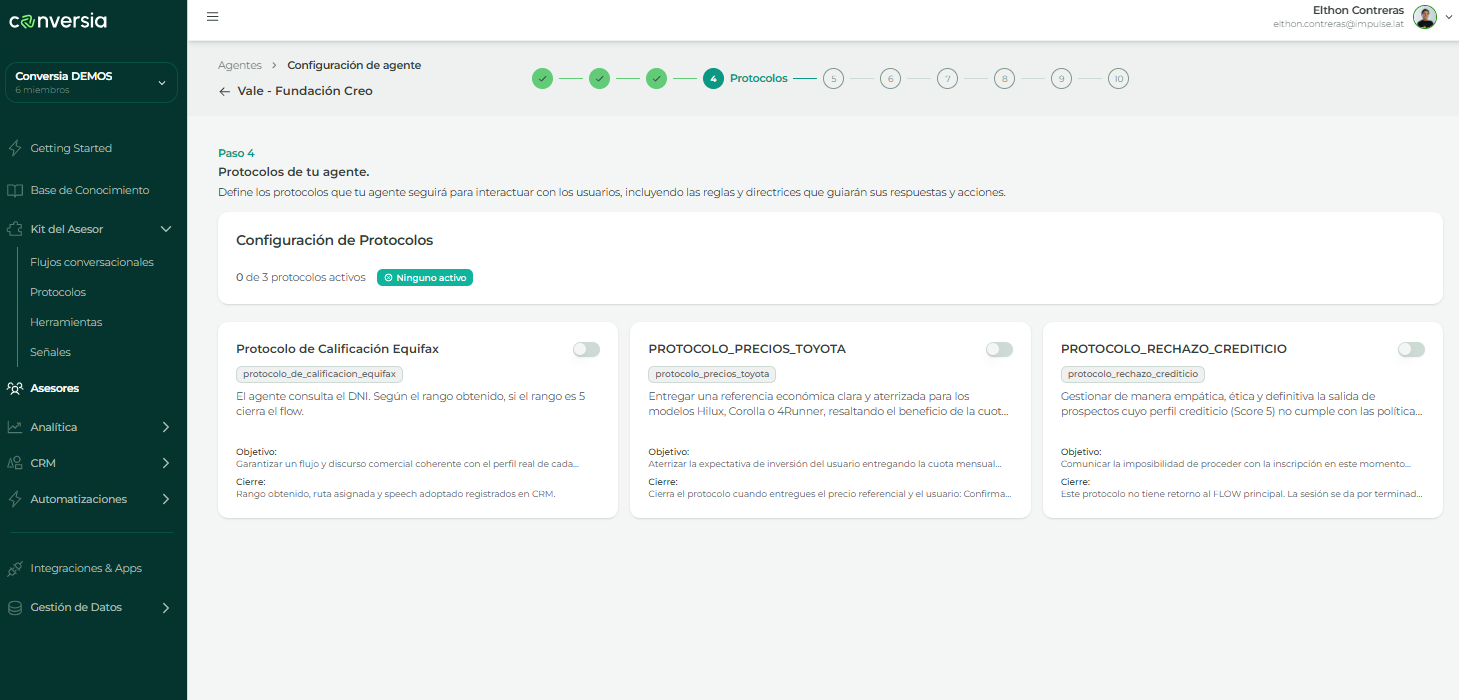Select Herramientas from the sidebar
This screenshot has width=1459, height=700.
tap(66, 322)
